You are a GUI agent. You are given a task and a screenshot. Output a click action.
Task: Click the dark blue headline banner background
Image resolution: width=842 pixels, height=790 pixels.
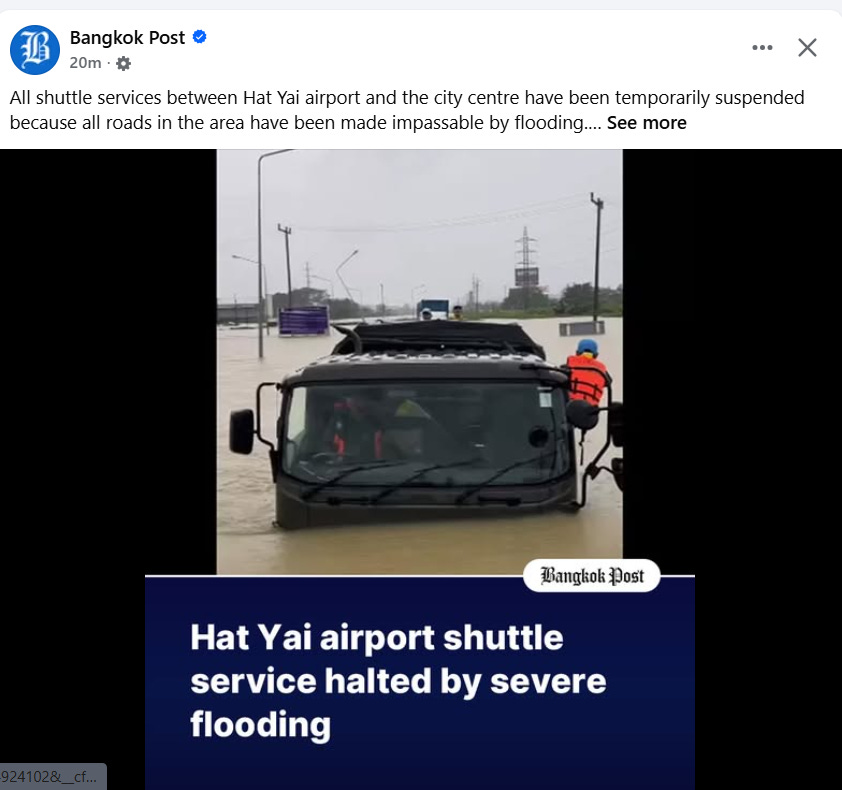click(419, 763)
